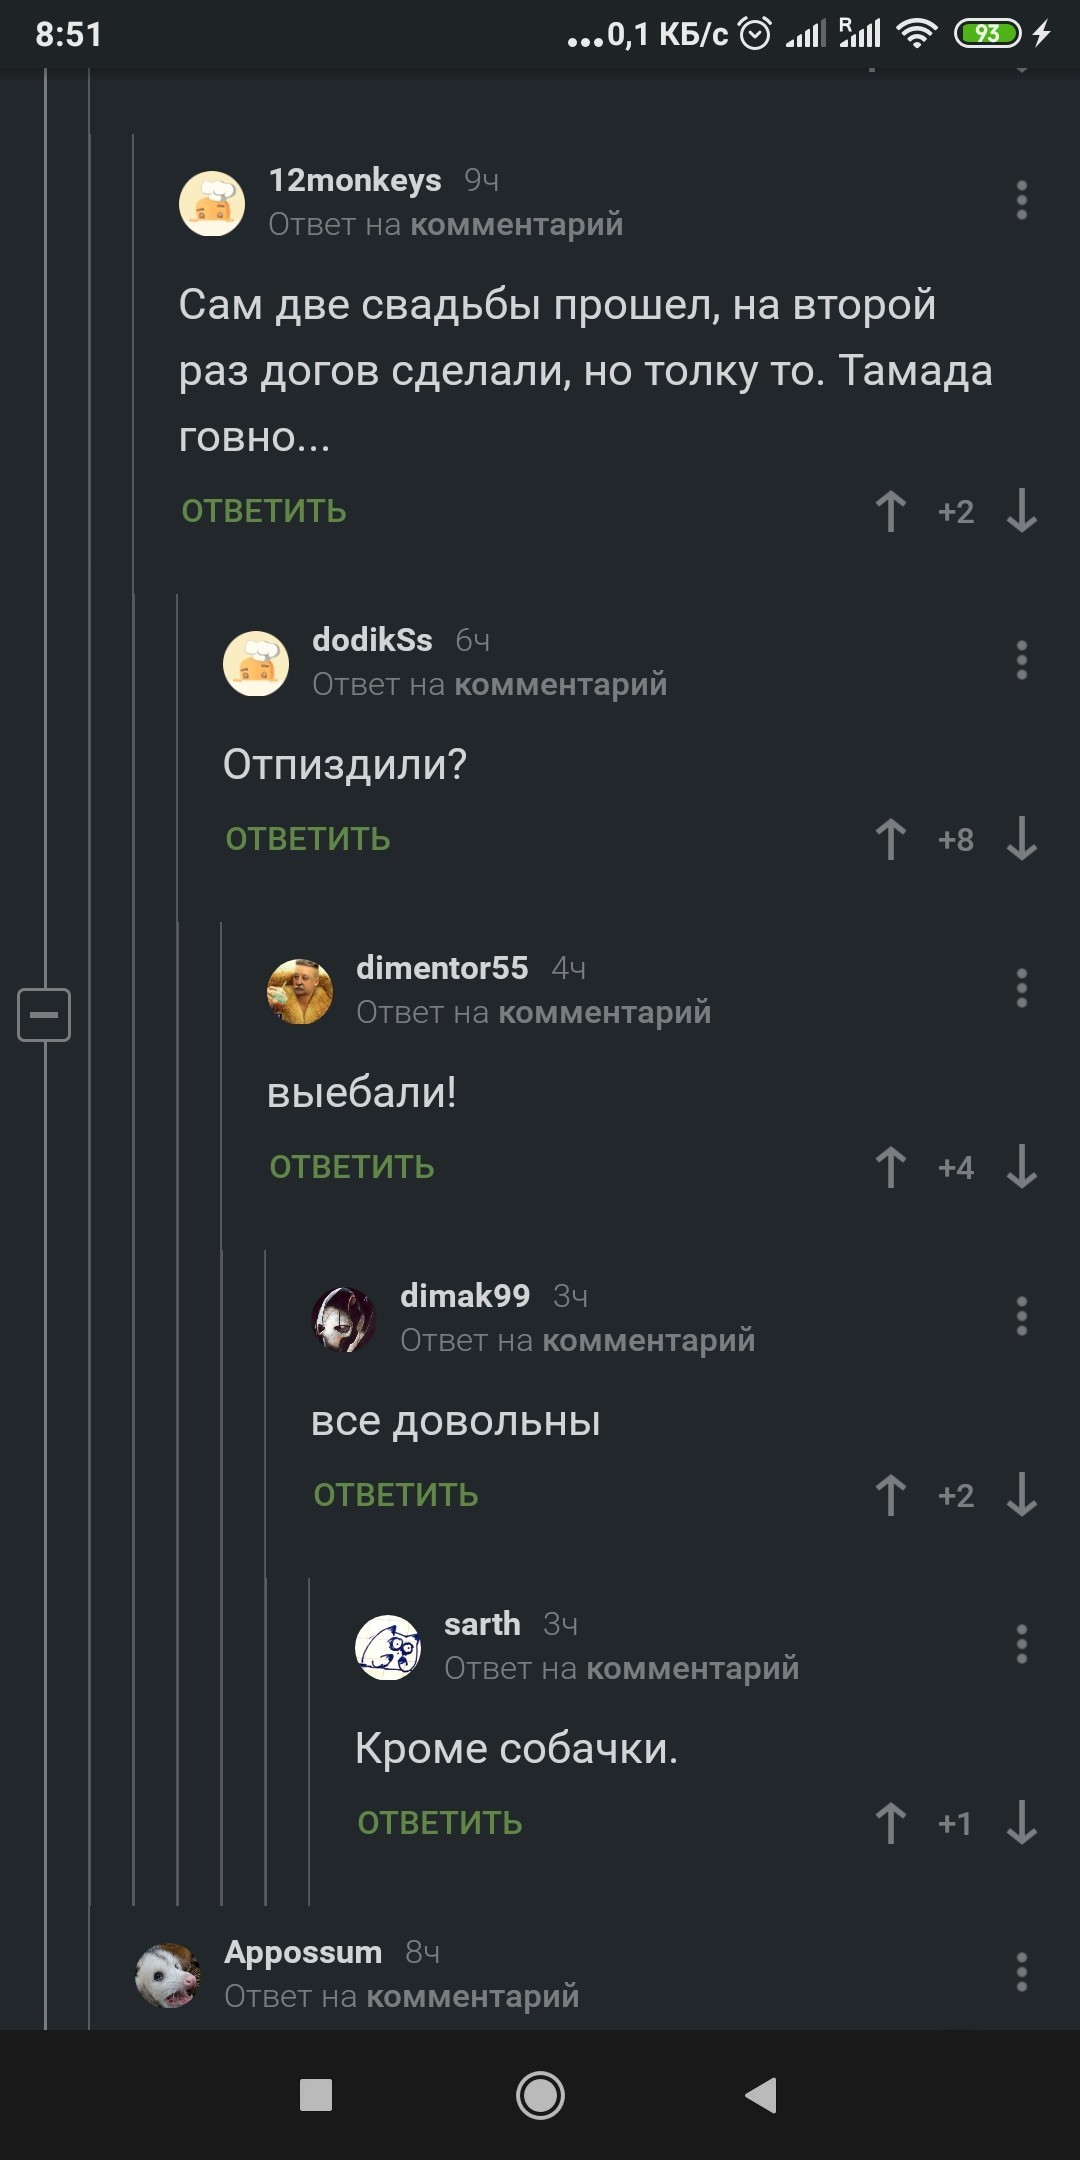This screenshot has height=2160, width=1080.
Task: Reply to the sarth comment
Action: click(x=440, y=1823)
